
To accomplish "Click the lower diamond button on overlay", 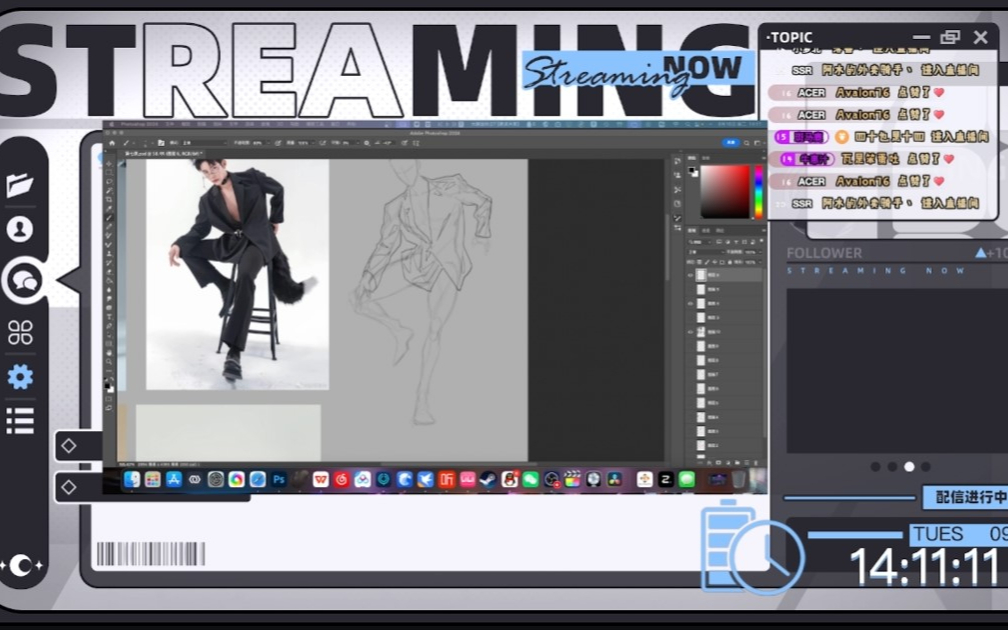I will pos(69,487).
